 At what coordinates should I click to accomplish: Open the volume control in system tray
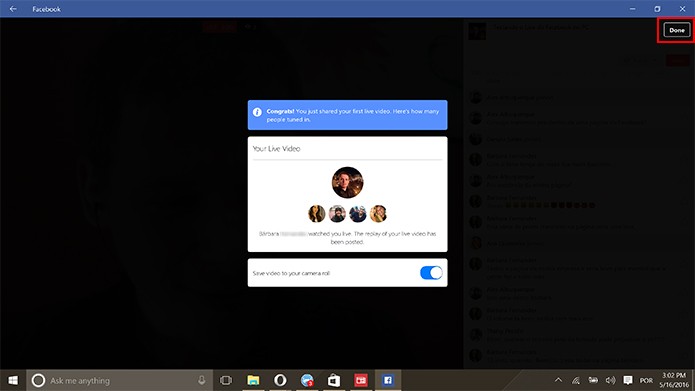point(610,380)
